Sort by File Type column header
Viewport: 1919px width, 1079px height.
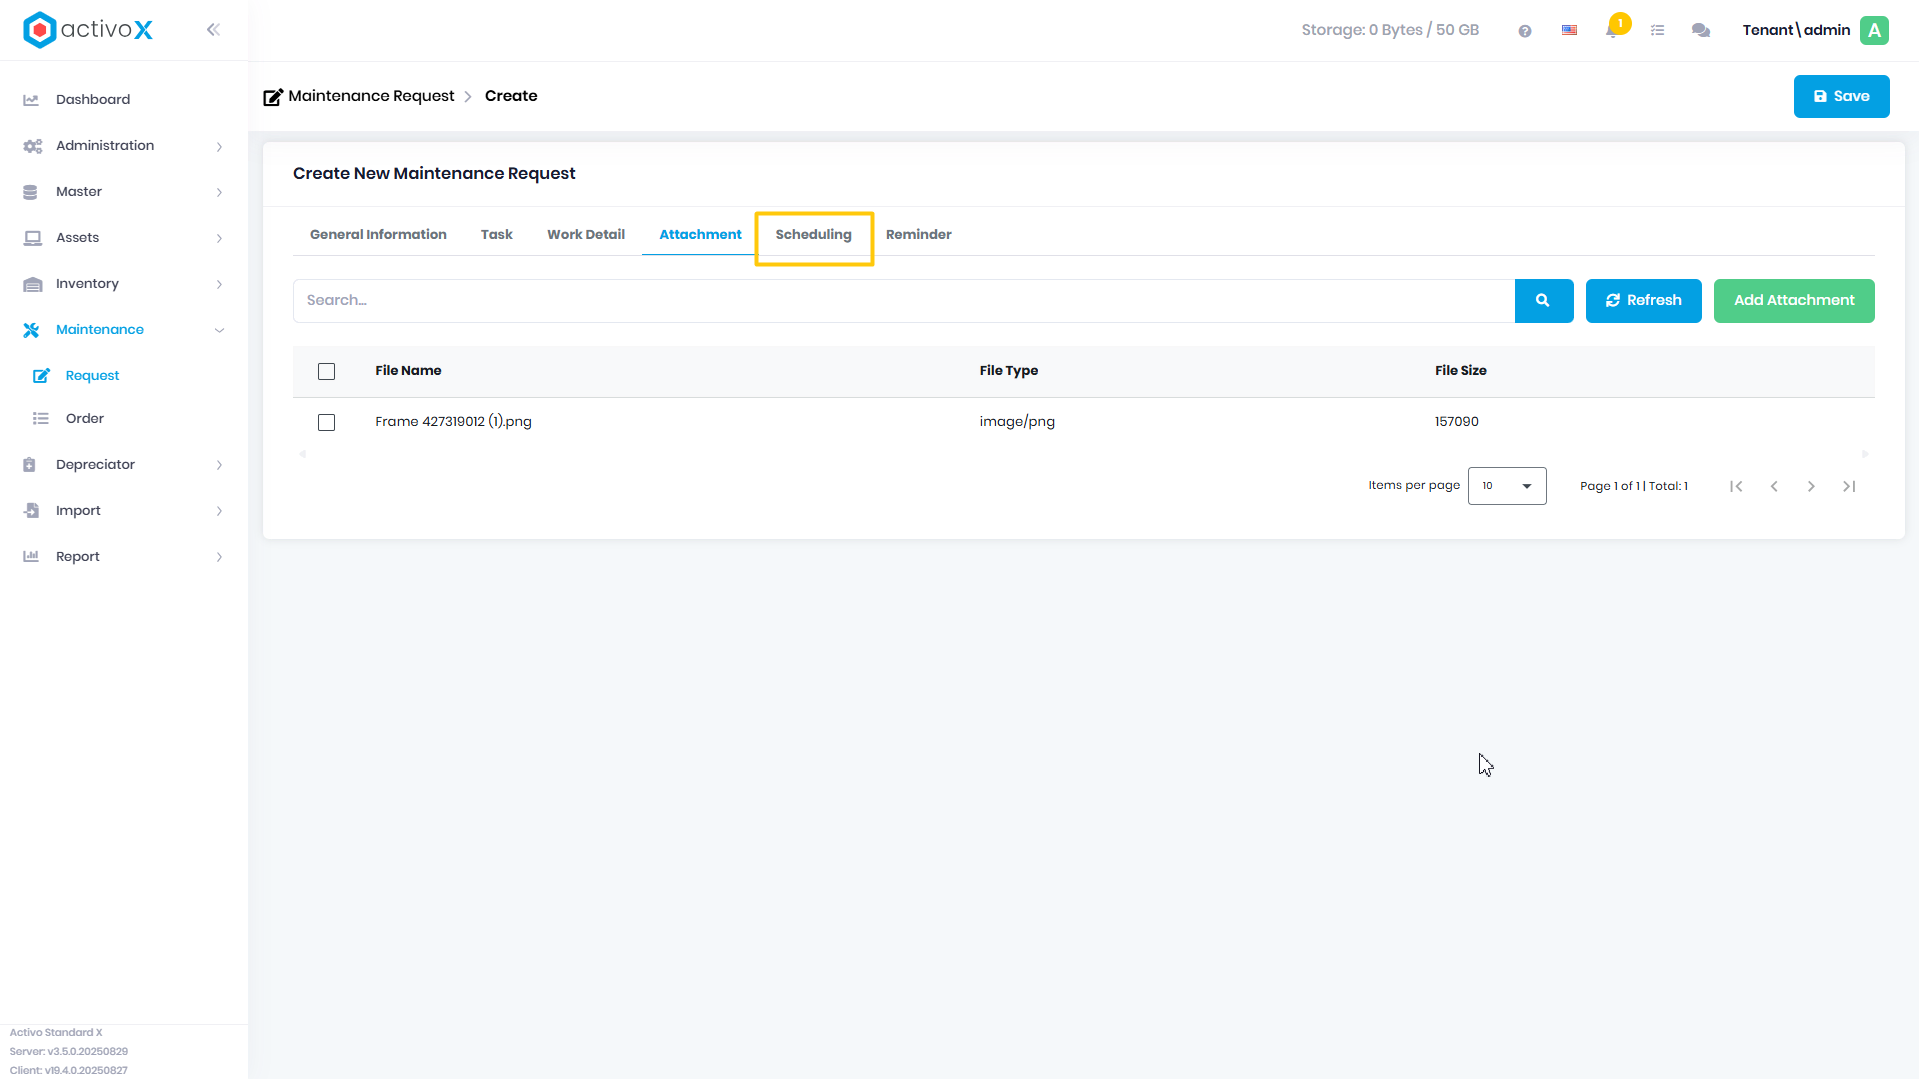tap(1008, 371)
